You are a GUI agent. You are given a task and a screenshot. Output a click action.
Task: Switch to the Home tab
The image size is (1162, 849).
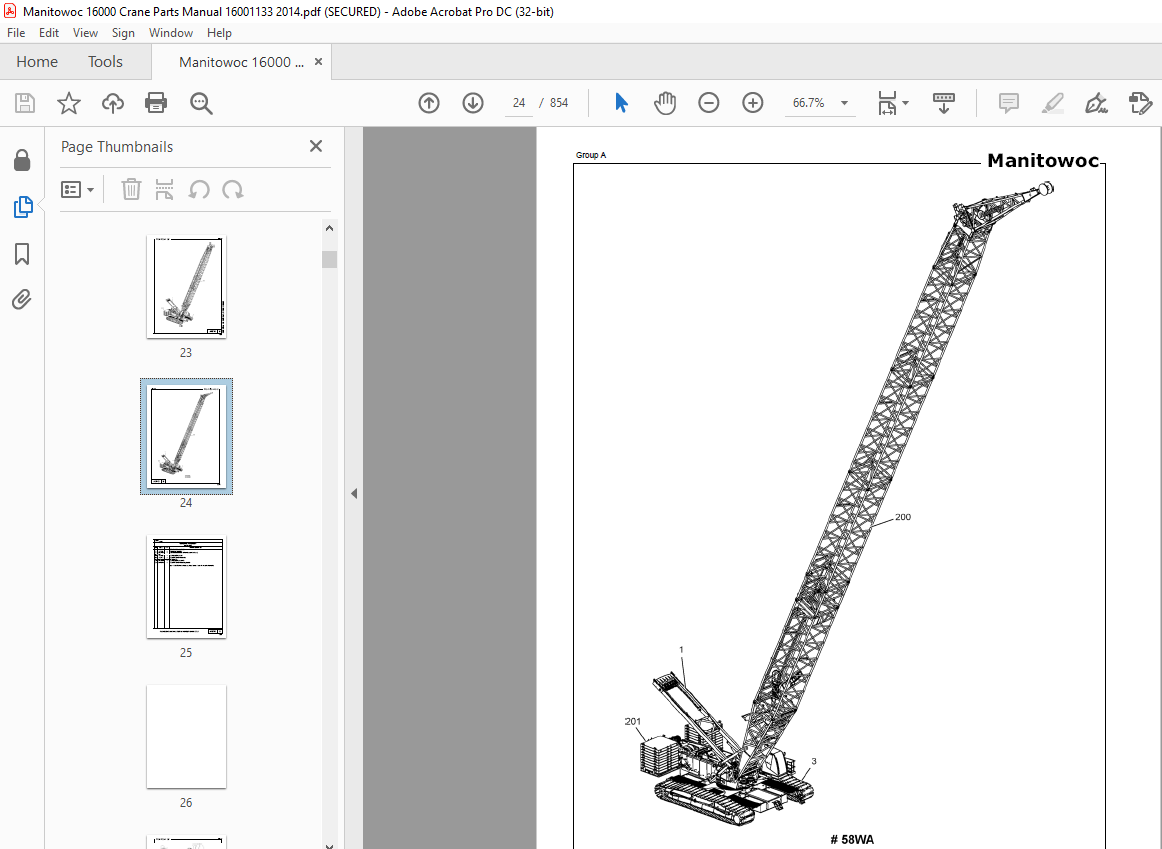(x=37, y=62)
